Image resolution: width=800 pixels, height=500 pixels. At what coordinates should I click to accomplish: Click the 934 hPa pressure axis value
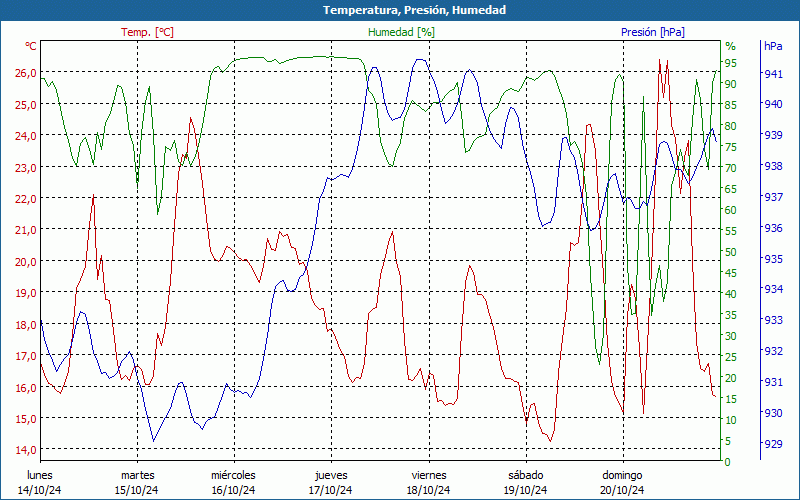(773, 289)
